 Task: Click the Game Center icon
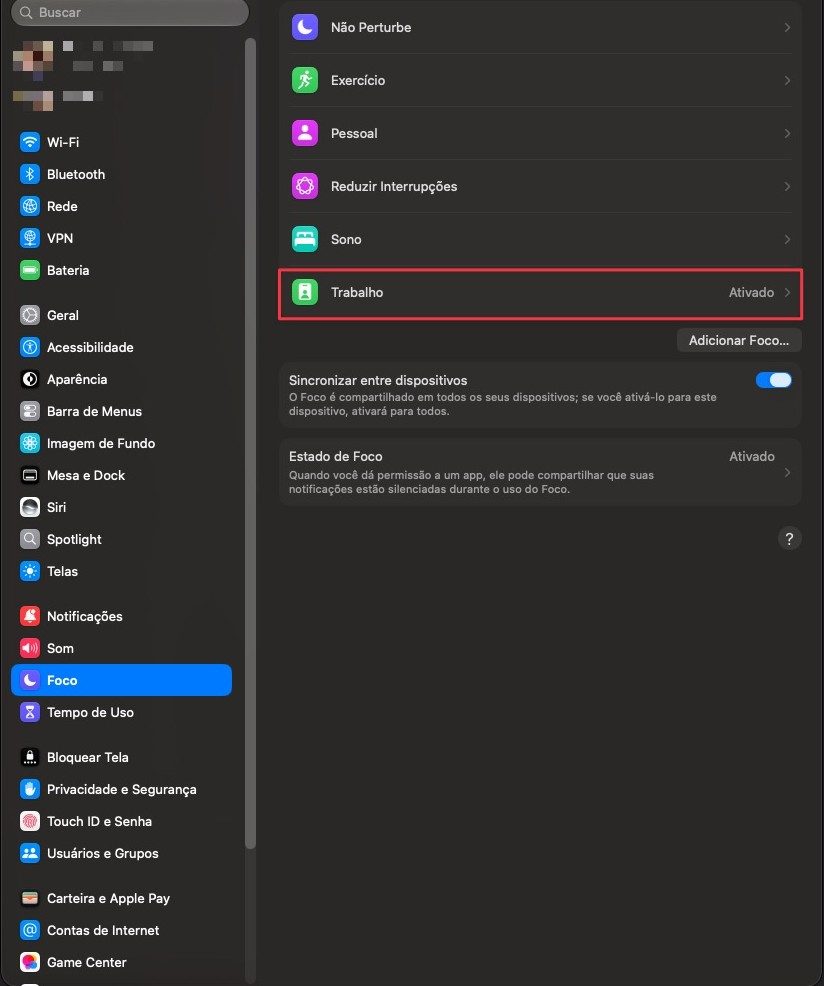pos(30,962)
